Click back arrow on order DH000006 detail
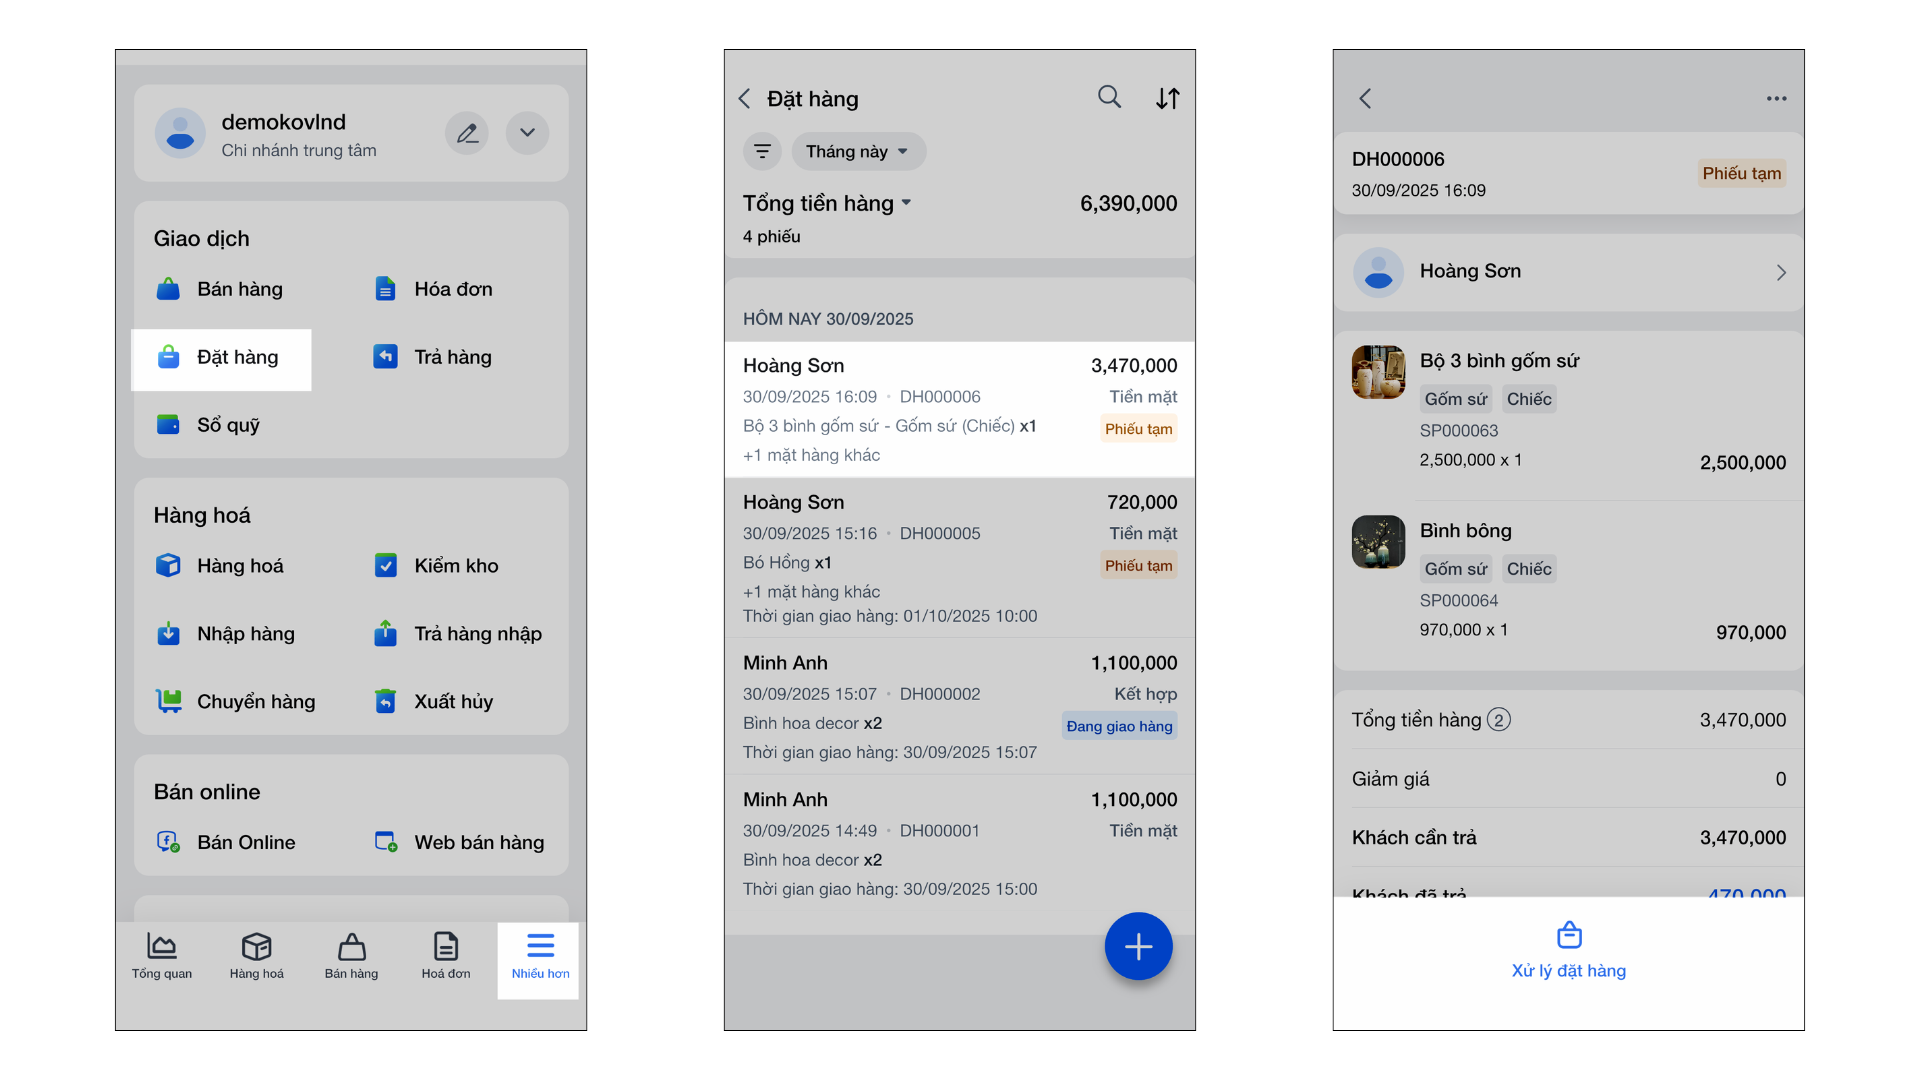Image resolution: width=1920 pixels, height=1080 pixels. [x=1366, y=98]
